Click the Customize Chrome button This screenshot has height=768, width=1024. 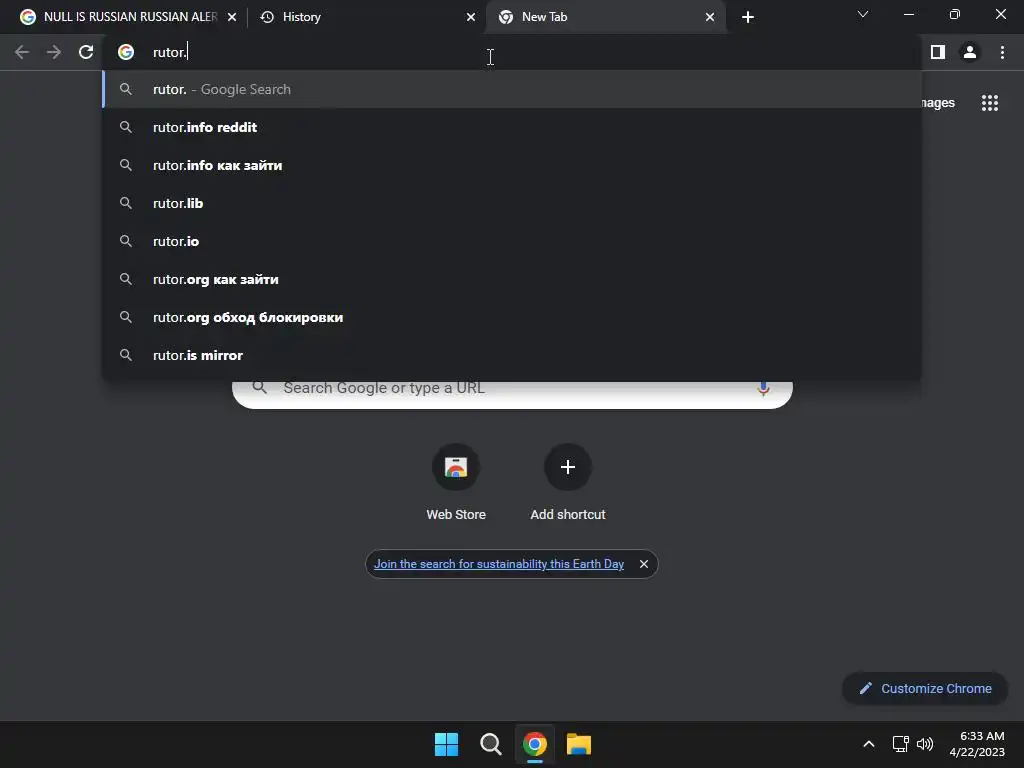pyautogui.click(x=925, y=688)
